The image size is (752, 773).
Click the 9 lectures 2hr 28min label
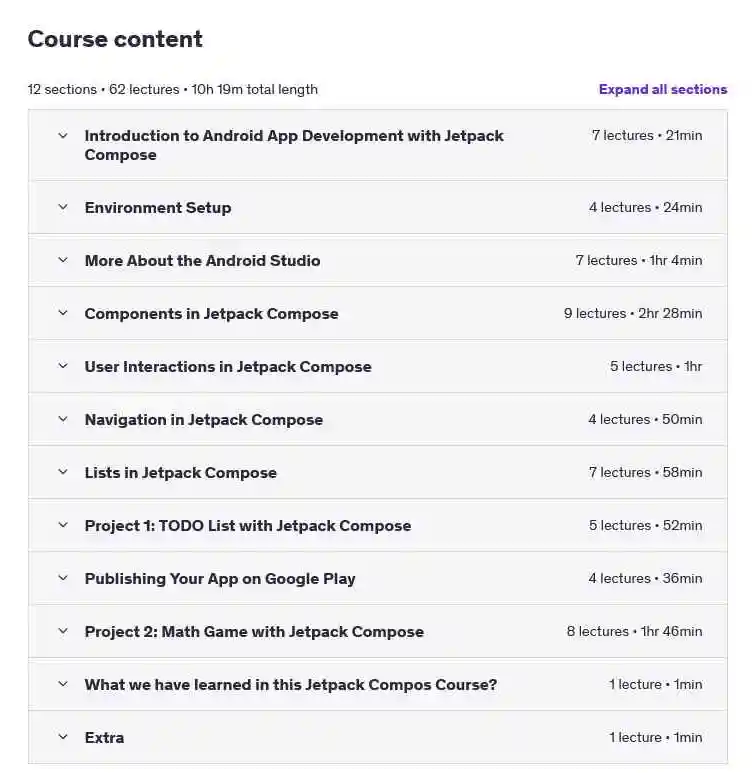point(633,313)
